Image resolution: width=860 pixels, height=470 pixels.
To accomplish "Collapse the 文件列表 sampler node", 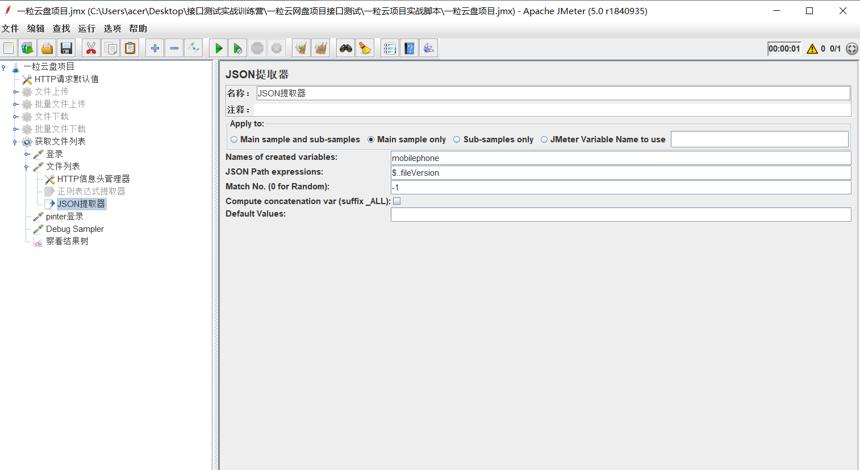I will click(26, 167).
